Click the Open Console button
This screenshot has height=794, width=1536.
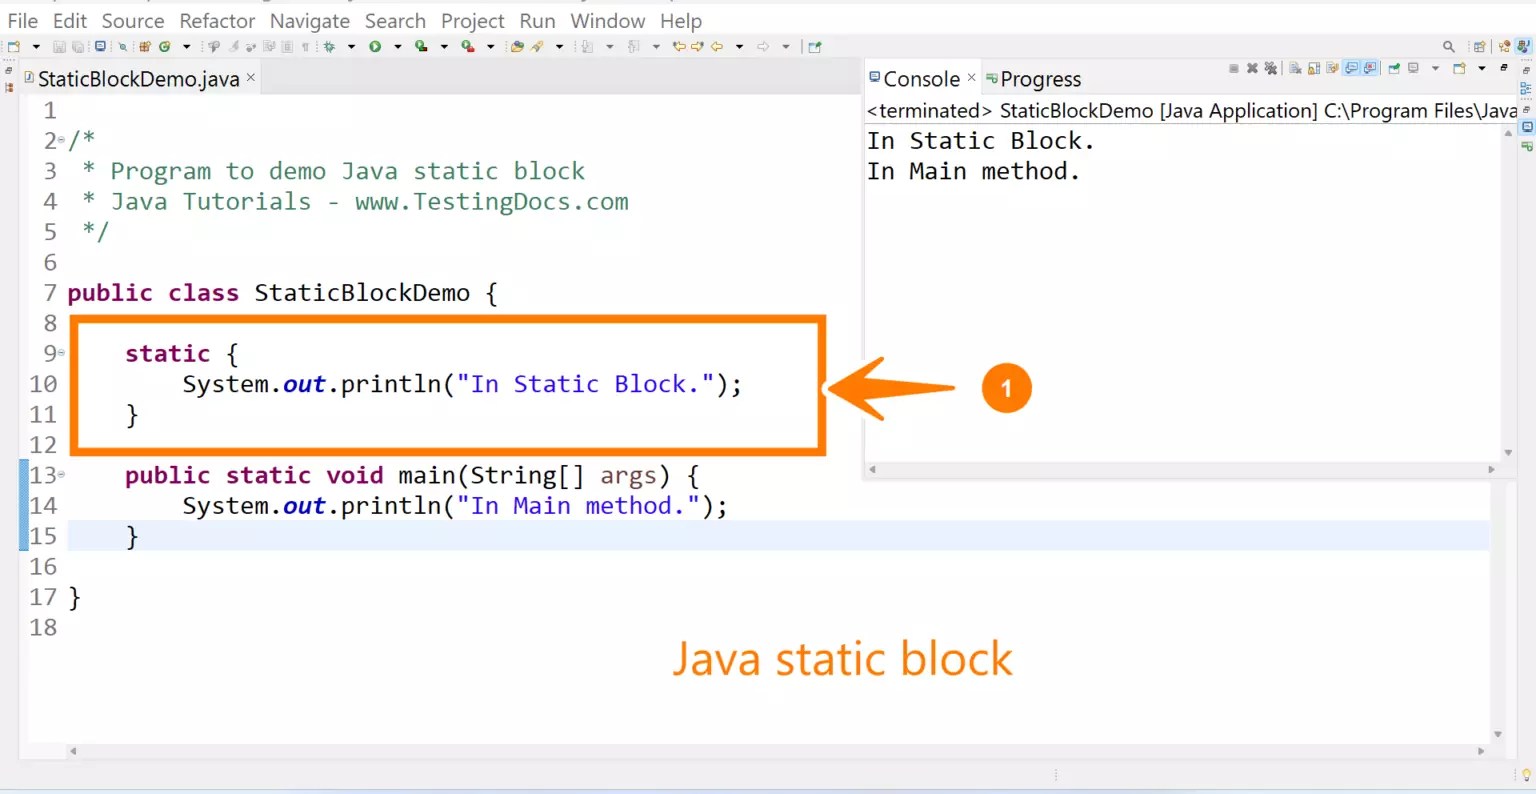tap(1459, 68)
